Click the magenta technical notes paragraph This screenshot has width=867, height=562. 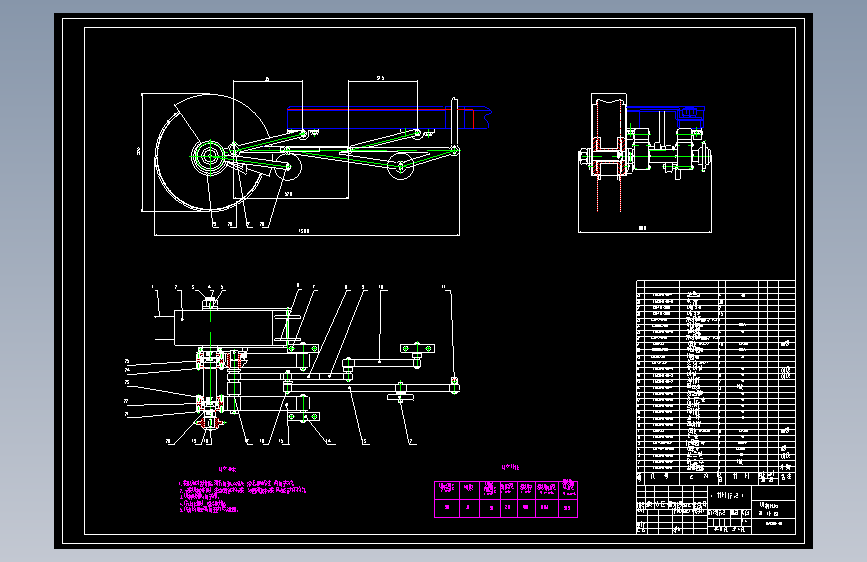click(x=242, y=496)
